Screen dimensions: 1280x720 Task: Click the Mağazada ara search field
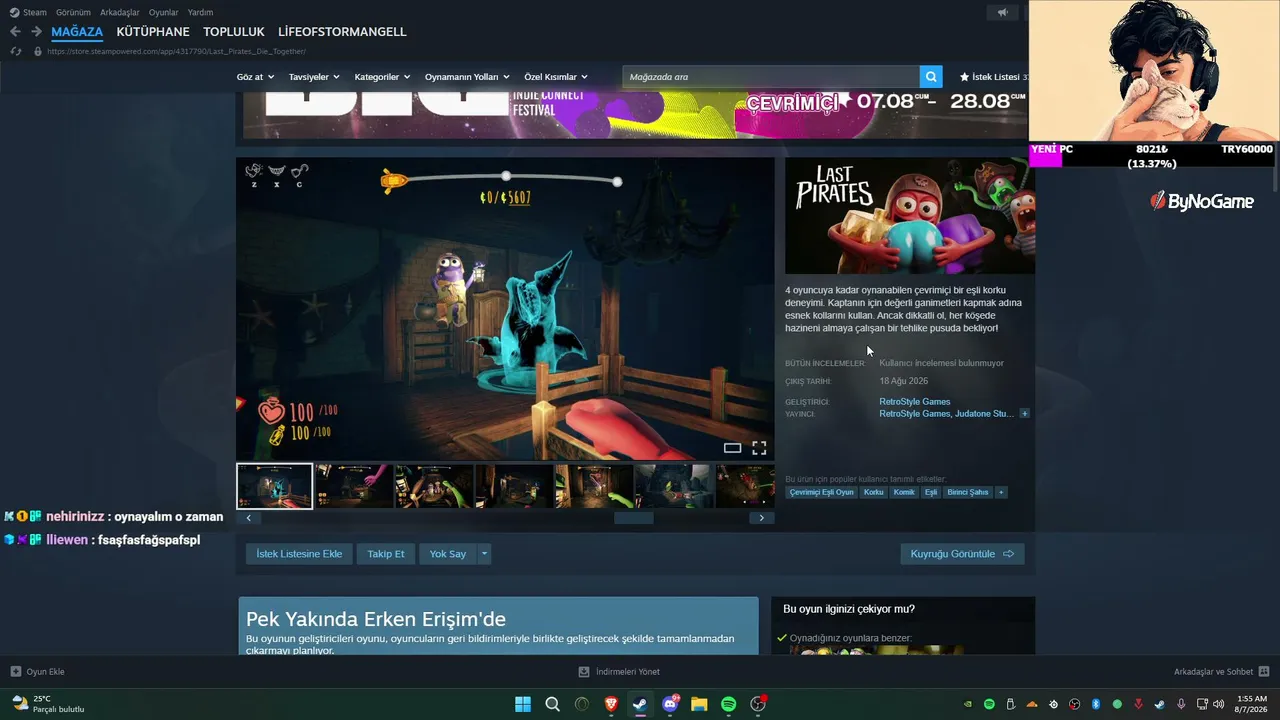pyautogui.click(x=771, y=77)
